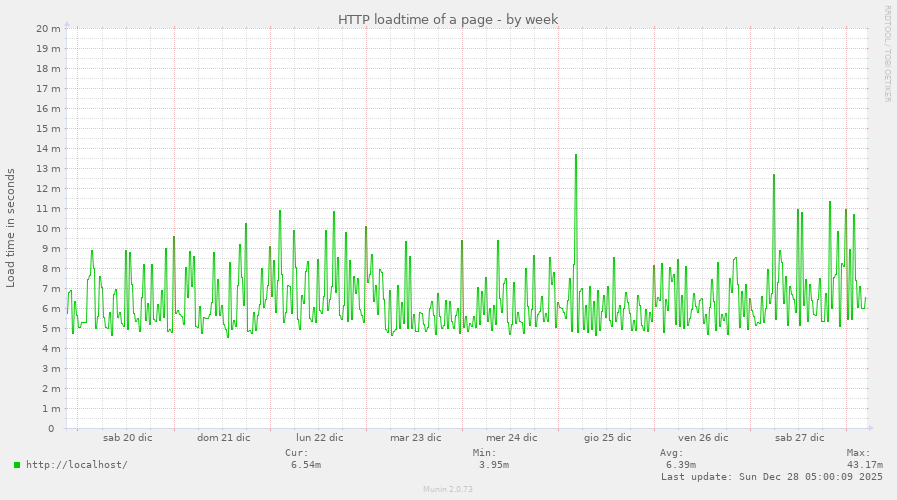The image size is (897, 500).
Task: Click the 'Max:' column header
Action: pyautogui.click(x=859, y=453)
